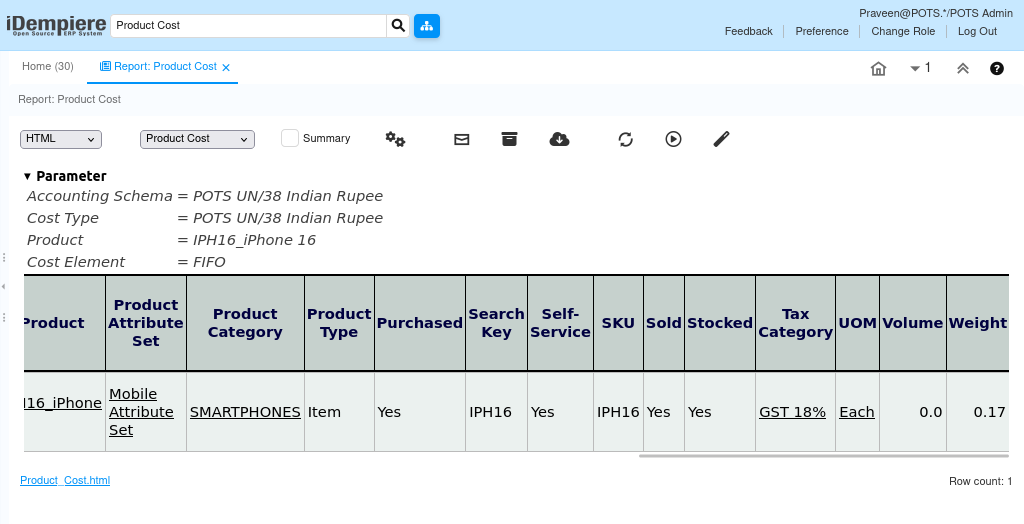The image size is (1024, 524).
Task: Click Tax Category column header
Action: point(795,323)
